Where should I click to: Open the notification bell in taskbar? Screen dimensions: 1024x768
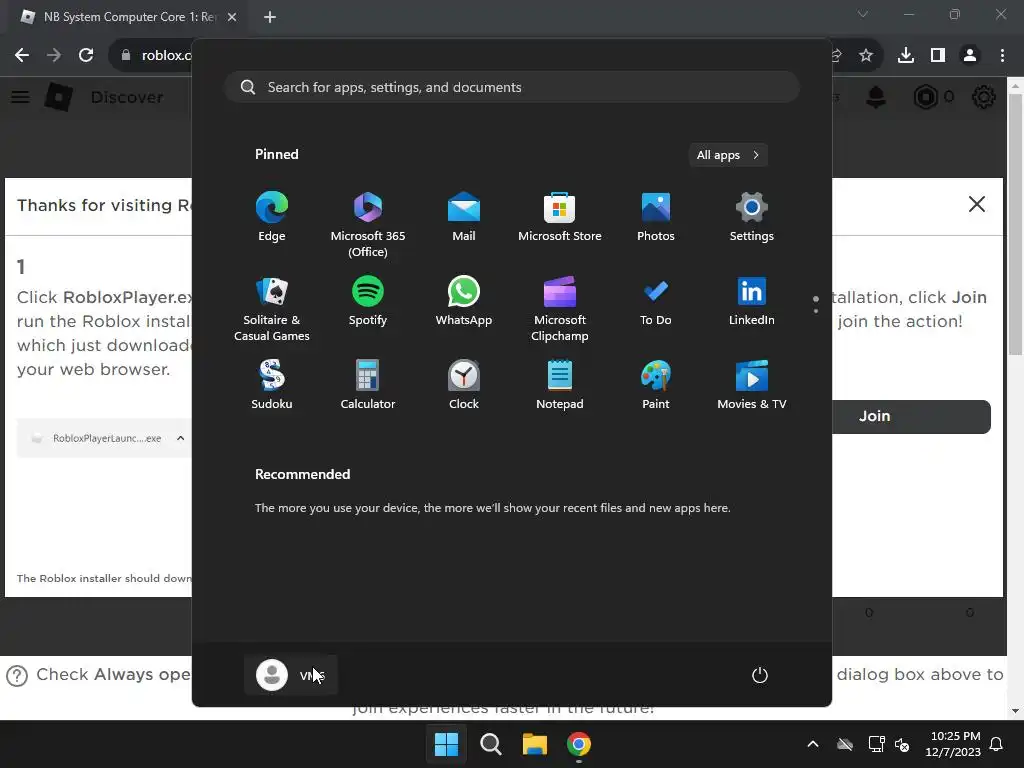pos(997,744)
